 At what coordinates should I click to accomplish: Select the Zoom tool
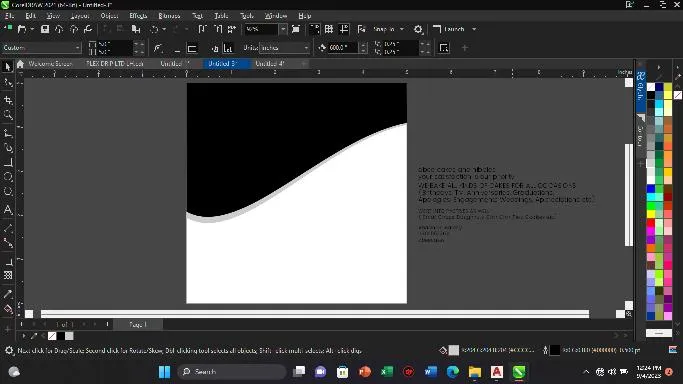pyautogui.click(x=7, y=115)
